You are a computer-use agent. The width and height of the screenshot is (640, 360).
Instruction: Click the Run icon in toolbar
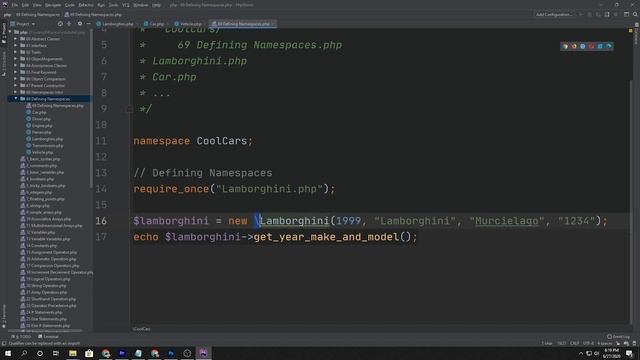click(x=581, y=14)
